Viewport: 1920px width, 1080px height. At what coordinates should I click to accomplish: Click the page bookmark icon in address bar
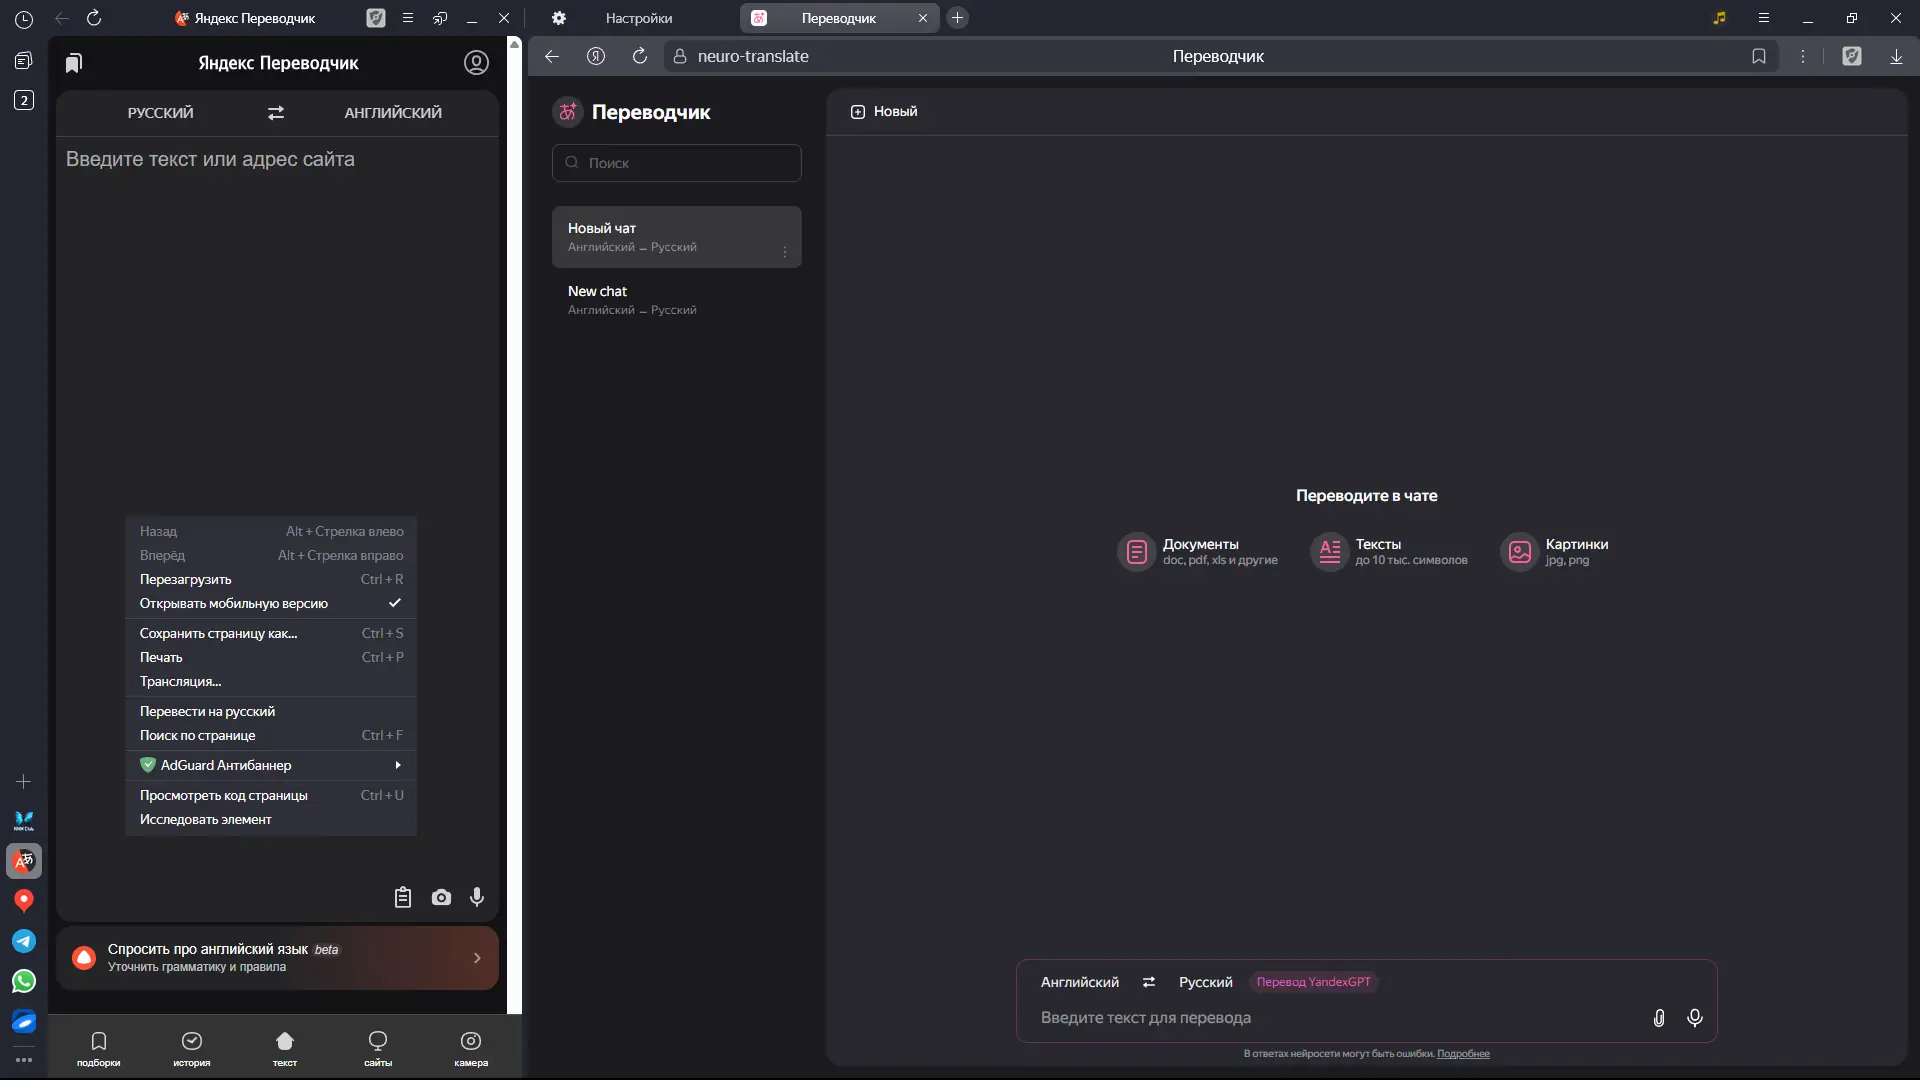coord(1759,57)
